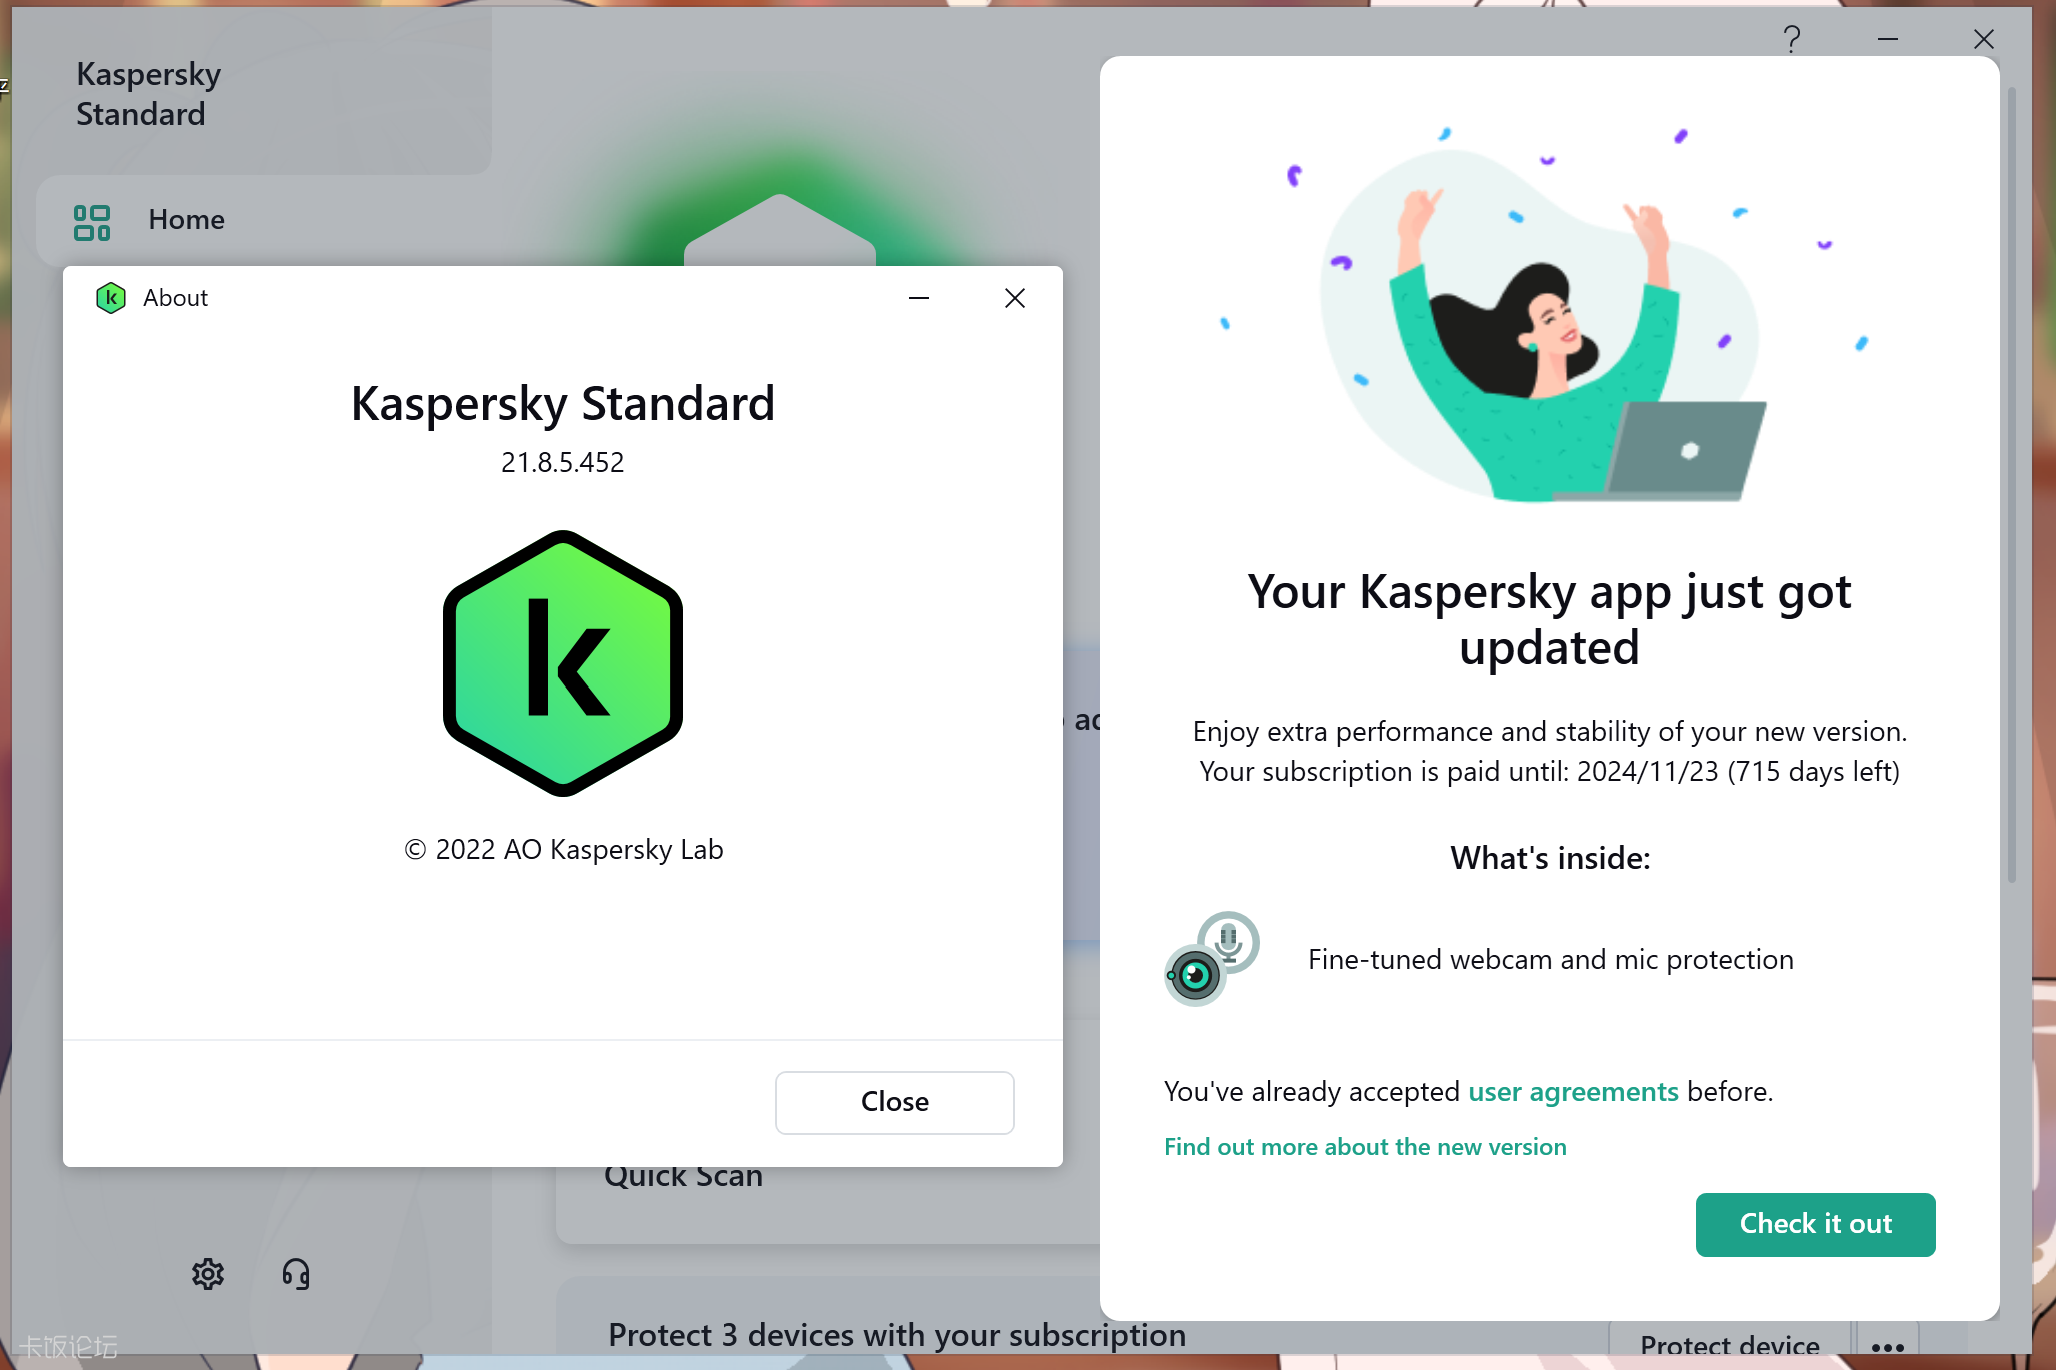Viewport: 2056px width, 1370px height.
Task: Close the About dialog with Close button
Action: [895, 1102]
